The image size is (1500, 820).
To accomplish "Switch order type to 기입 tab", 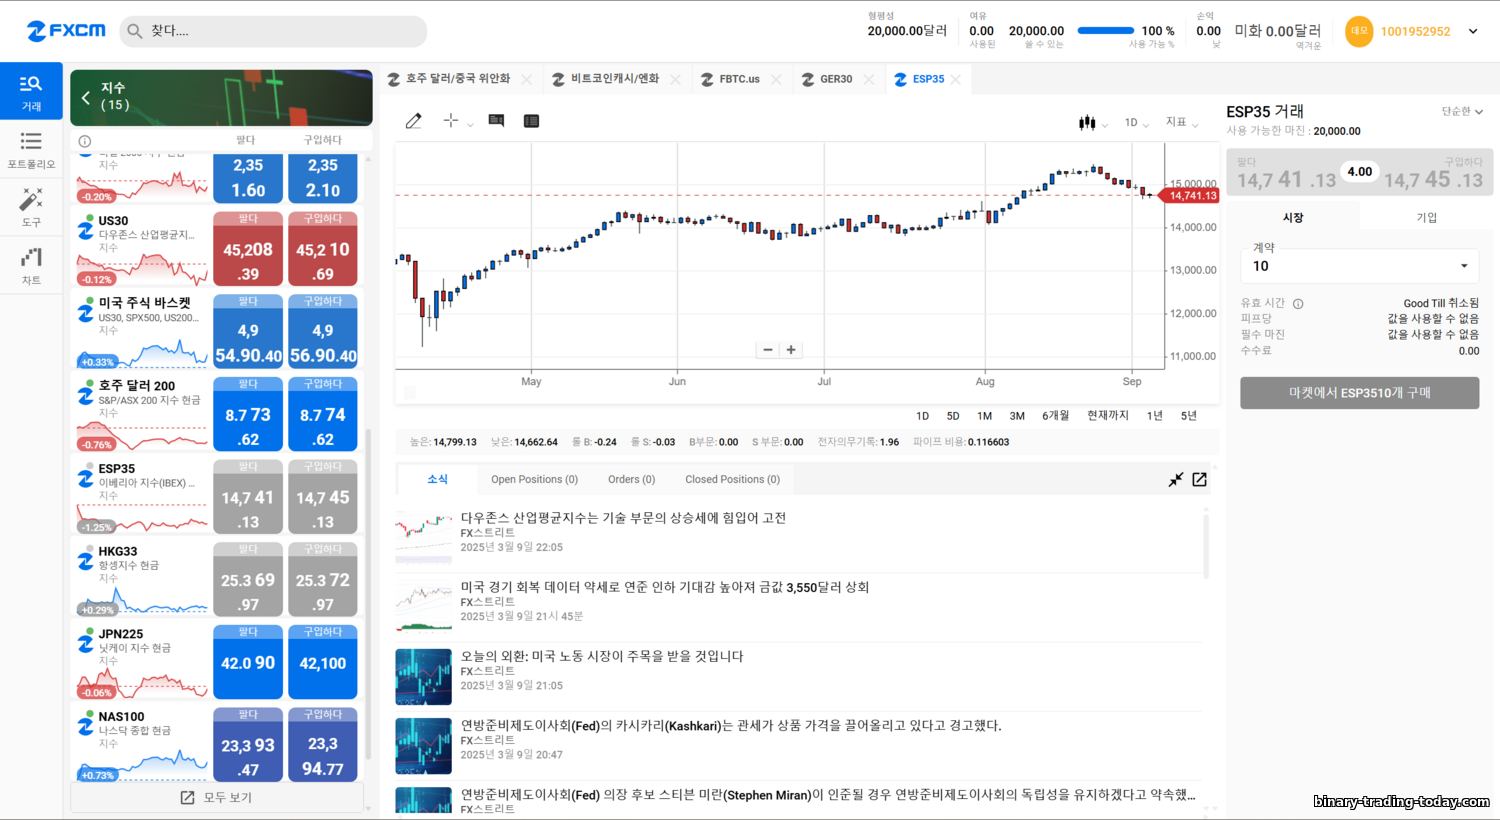I will pyautogui.click(x=1426, y=217).
